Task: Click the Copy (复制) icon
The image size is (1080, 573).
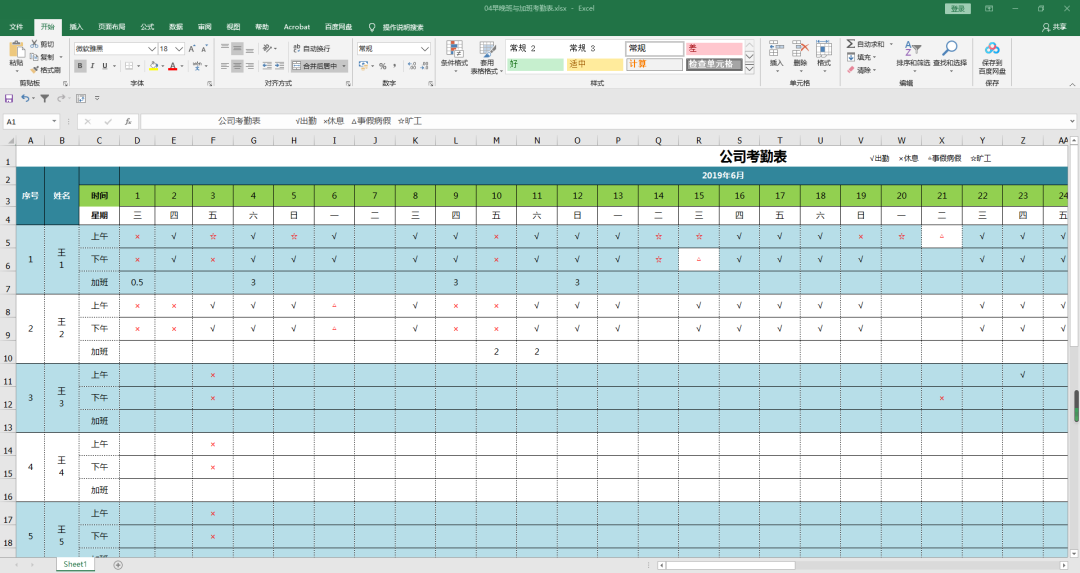Action: (x=34, y=56)
